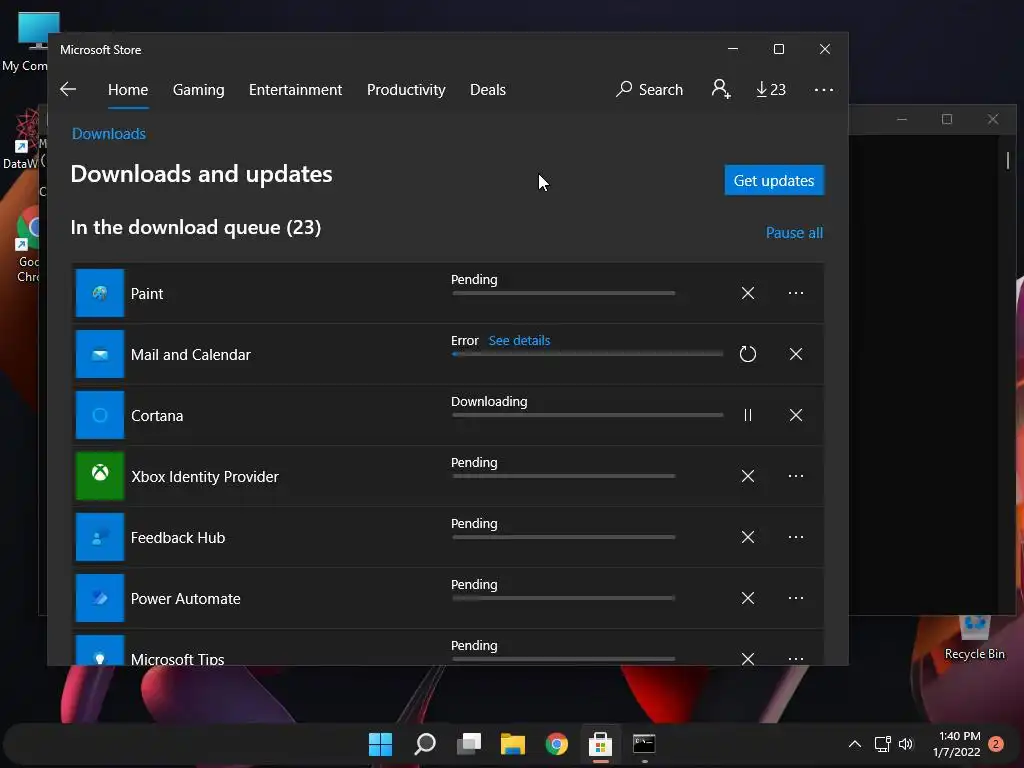The image size is (1024, 768).
Task: Cancel the Xbox Identity Provider download
Action: tap(748, 476)
